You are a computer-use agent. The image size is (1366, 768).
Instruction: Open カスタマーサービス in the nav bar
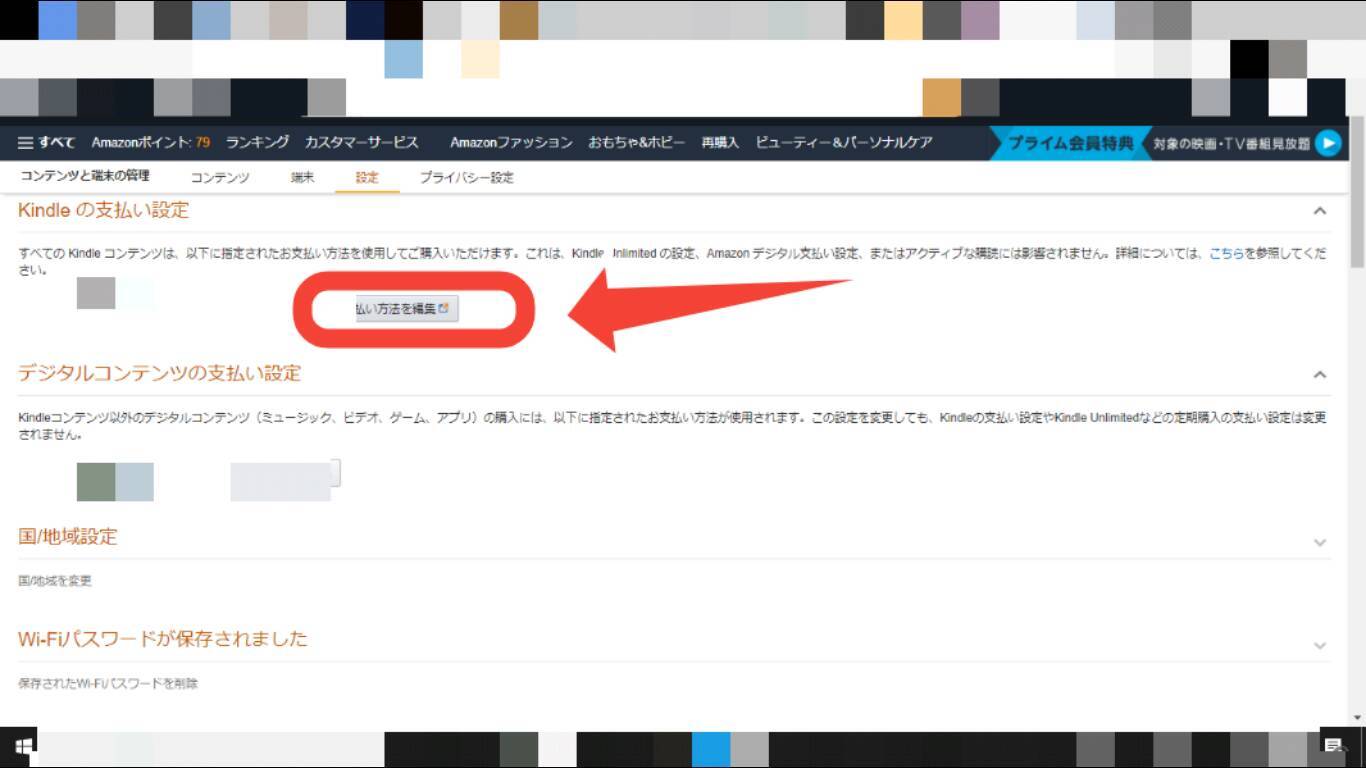(362, 143)
